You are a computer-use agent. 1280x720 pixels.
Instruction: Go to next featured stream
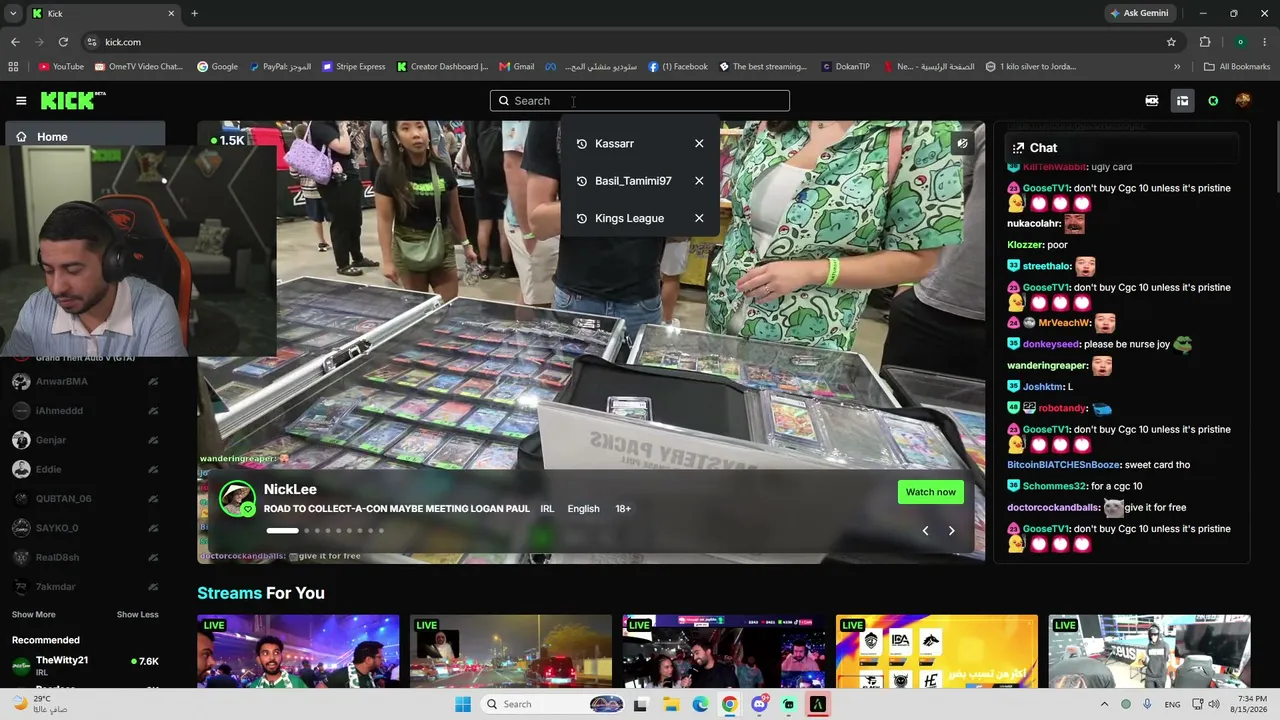951,531
